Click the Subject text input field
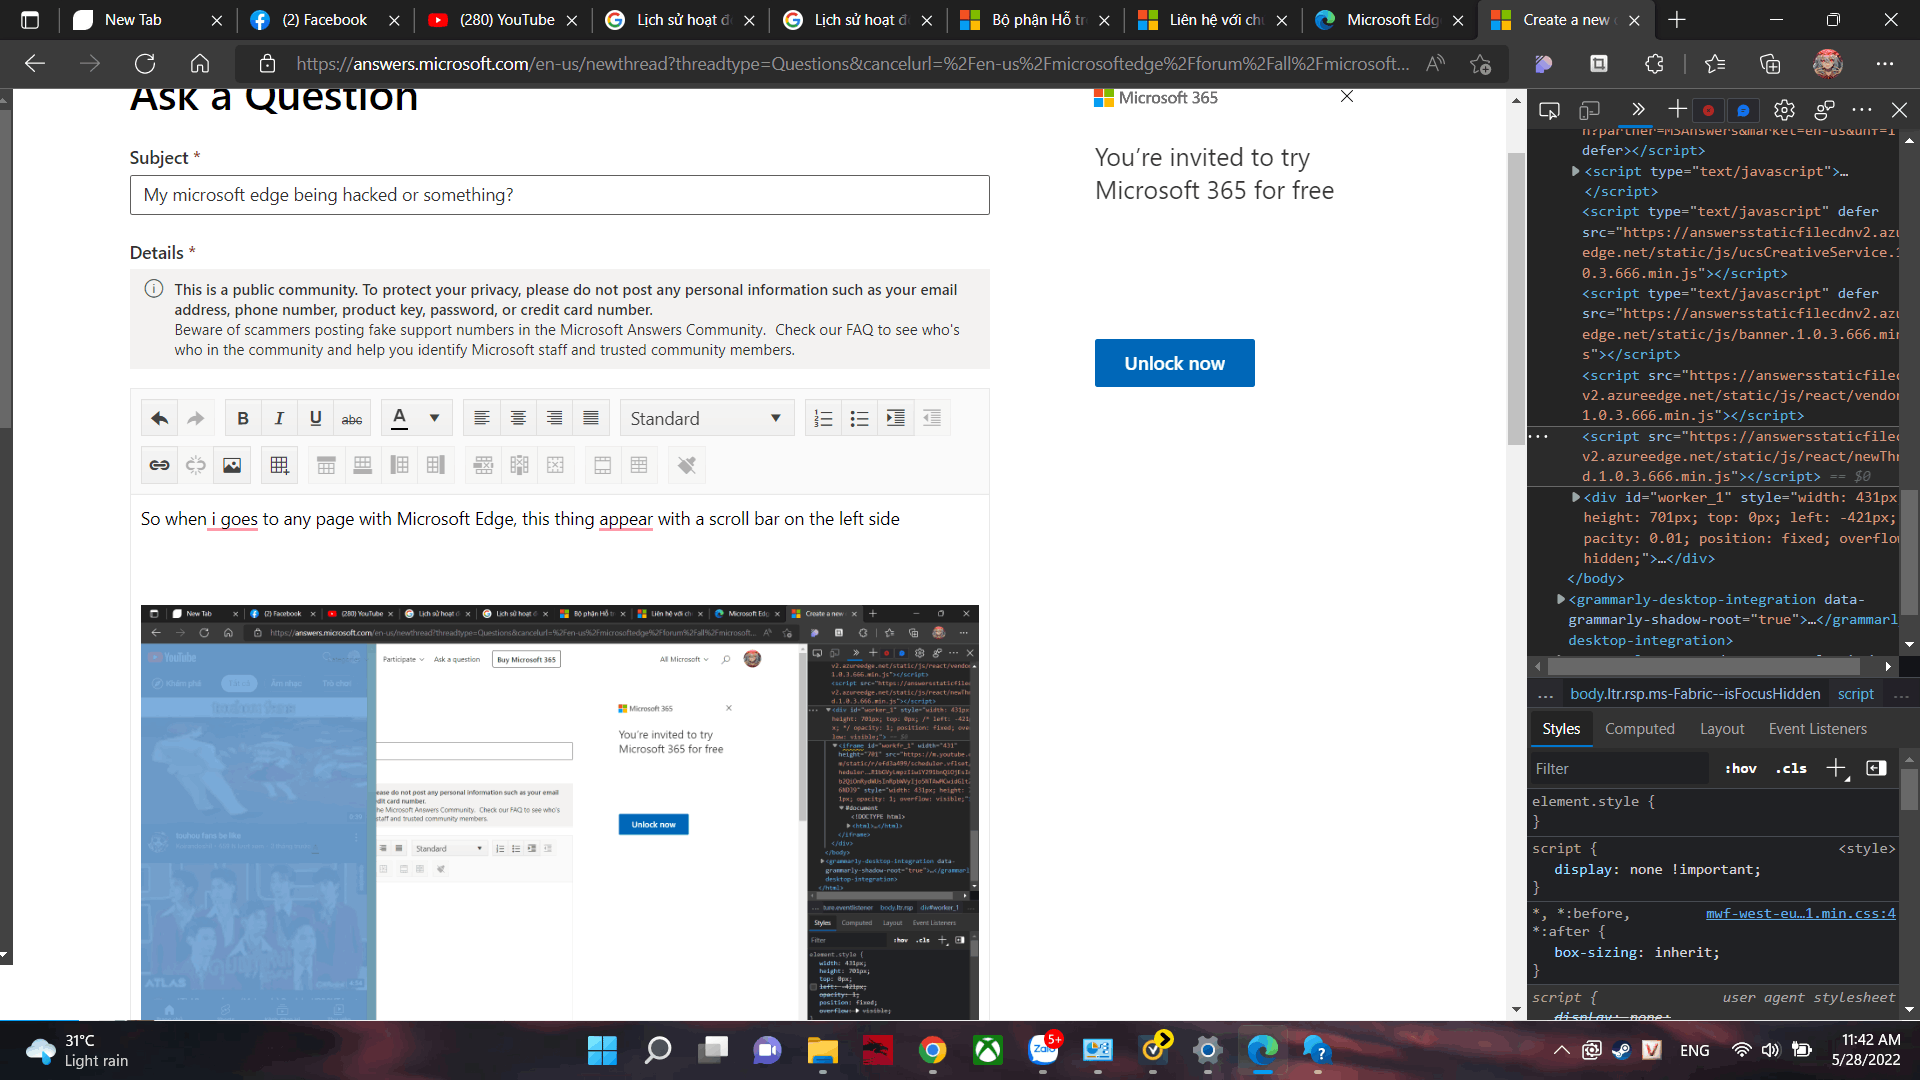 559,195
